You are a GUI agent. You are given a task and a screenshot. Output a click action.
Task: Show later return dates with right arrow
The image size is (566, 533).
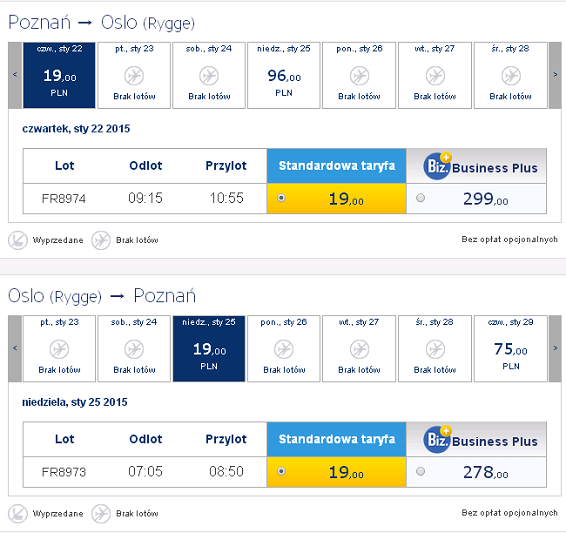point(555,348)
